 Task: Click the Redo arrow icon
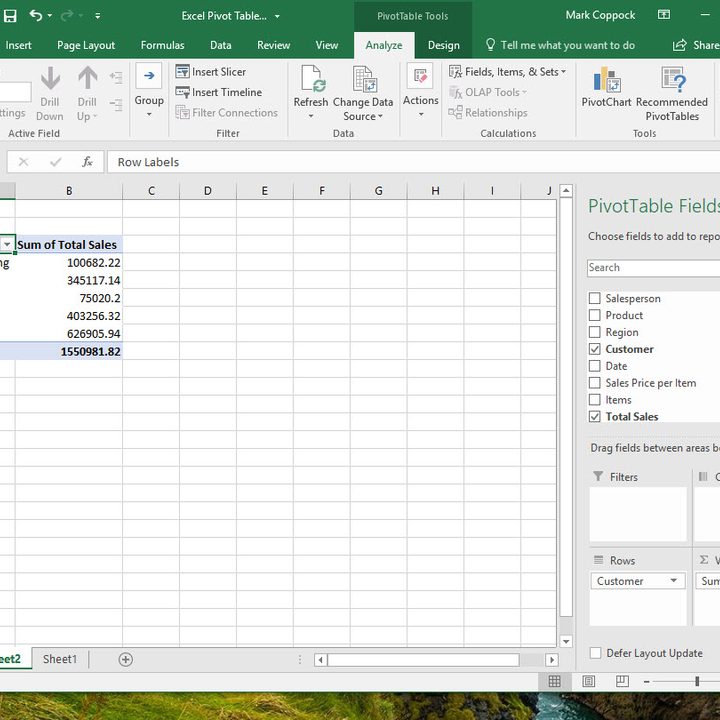(x=67, y=16)
